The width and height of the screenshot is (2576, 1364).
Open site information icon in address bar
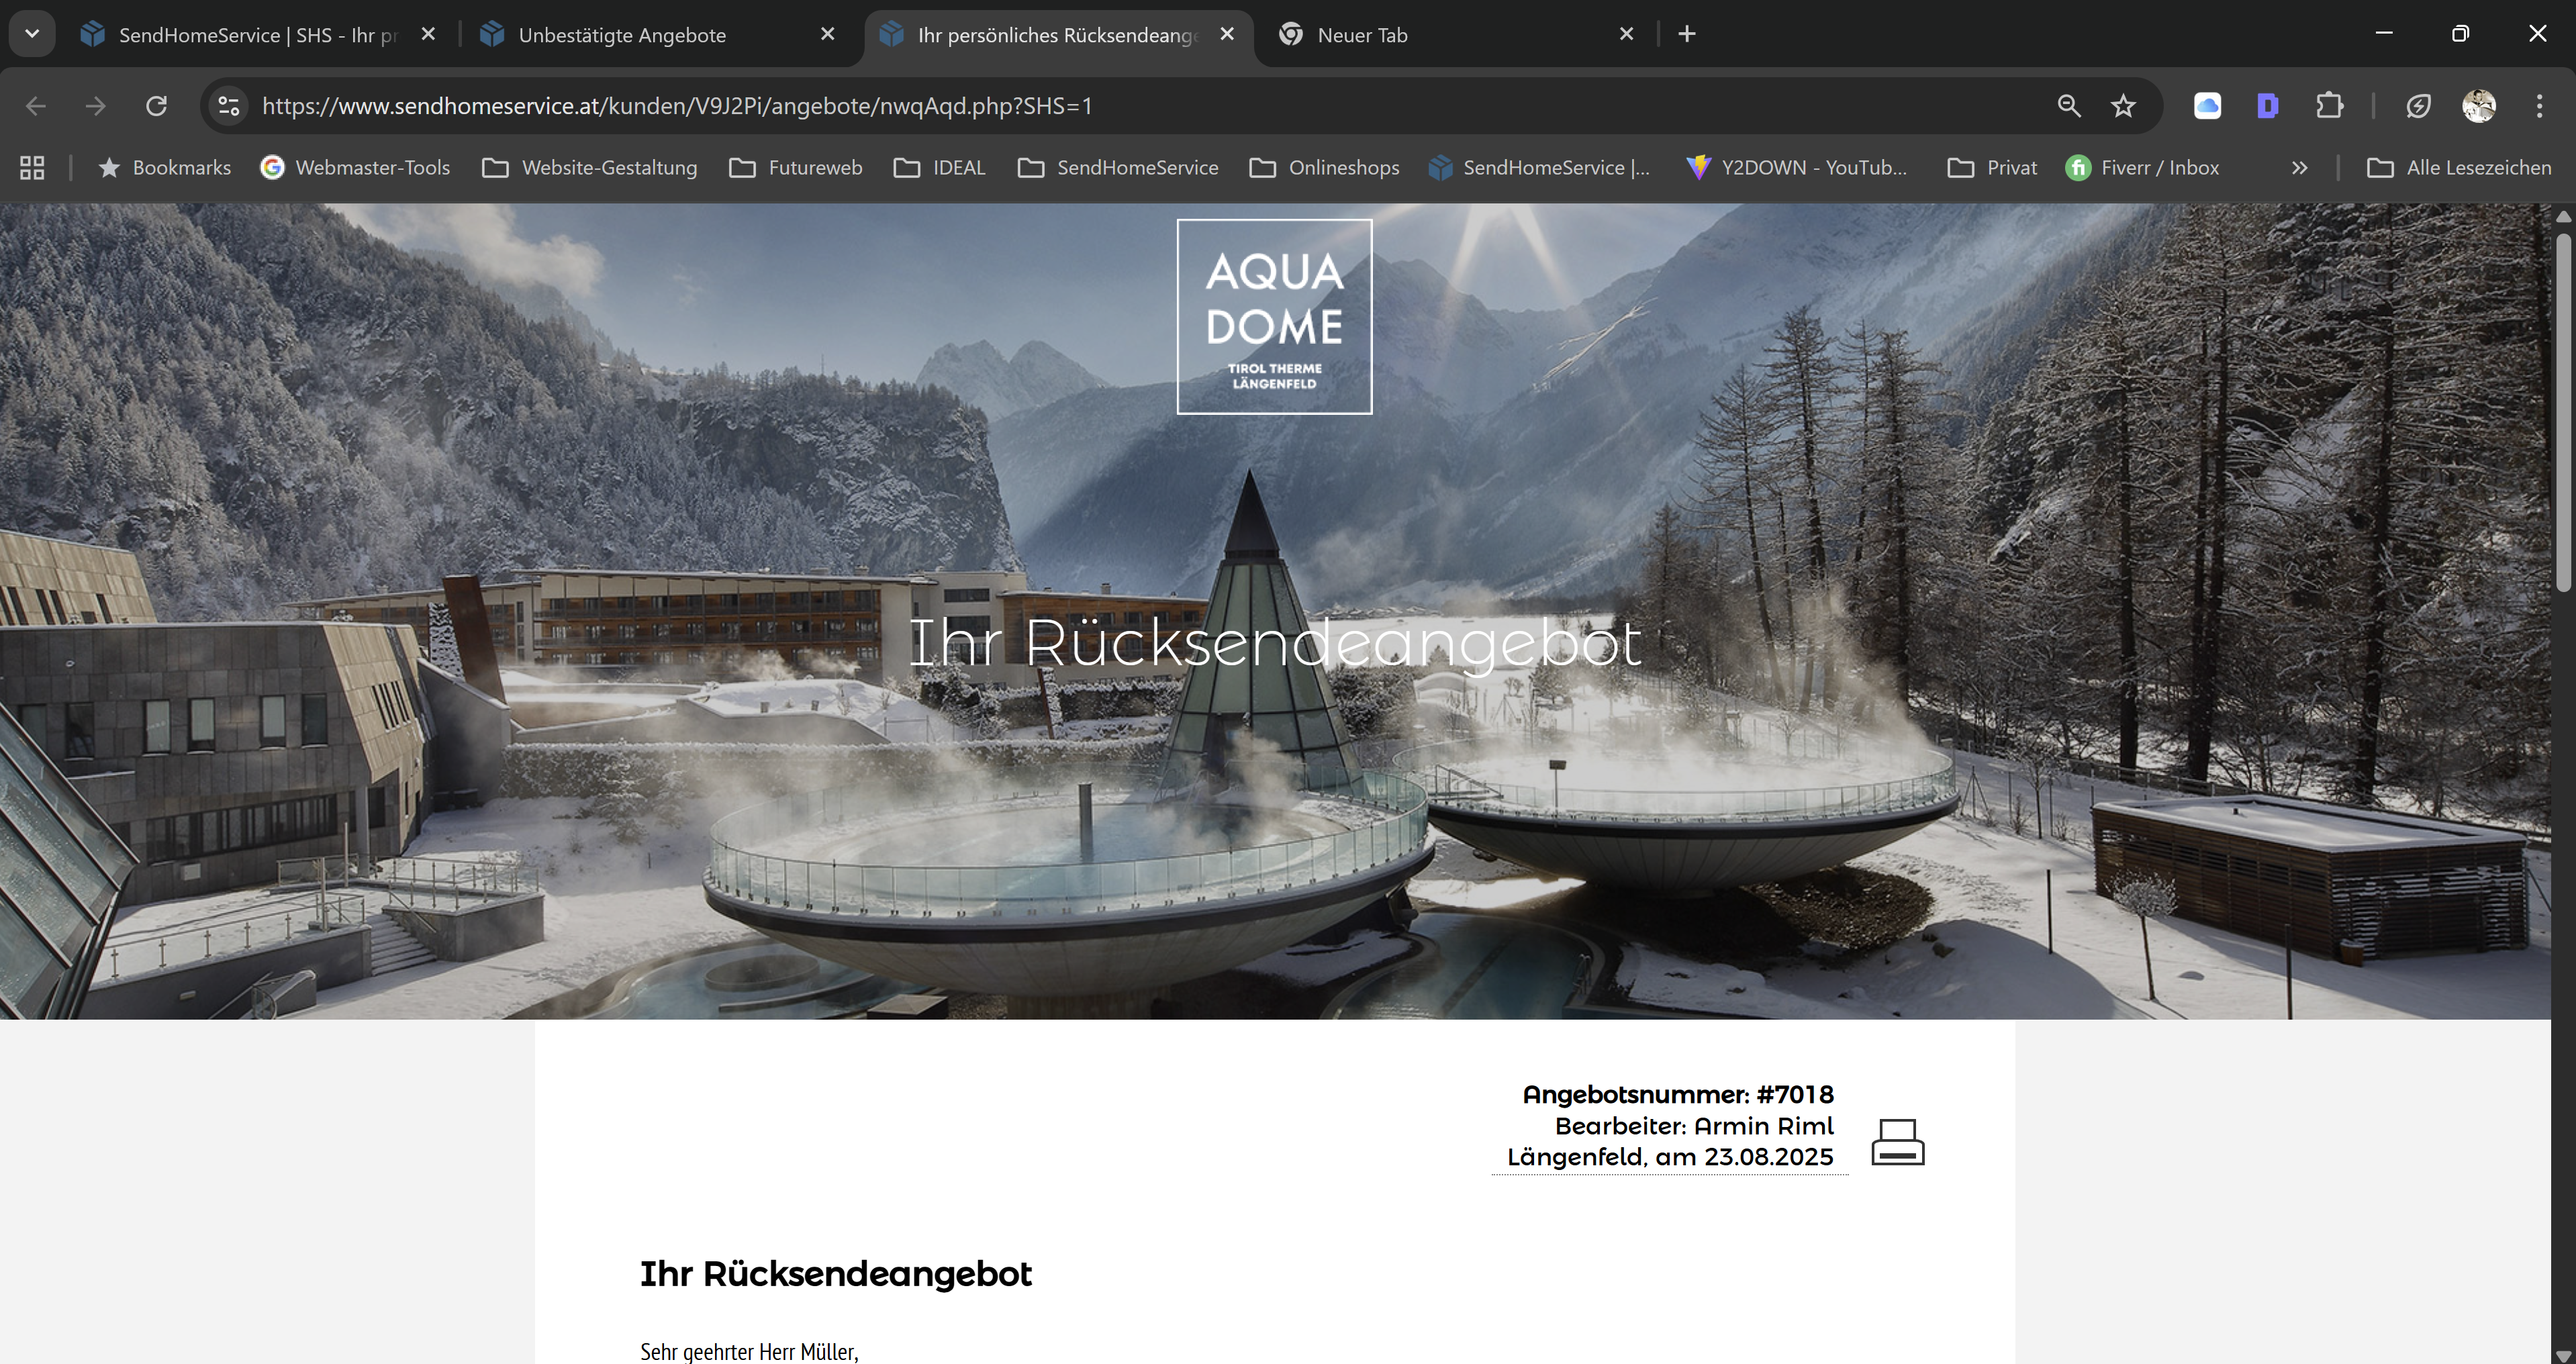(x=228, y=106)
